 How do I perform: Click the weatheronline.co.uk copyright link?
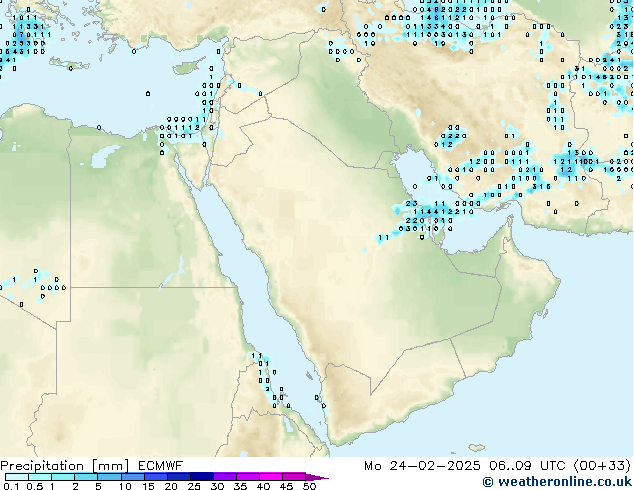tap(557, 482)
